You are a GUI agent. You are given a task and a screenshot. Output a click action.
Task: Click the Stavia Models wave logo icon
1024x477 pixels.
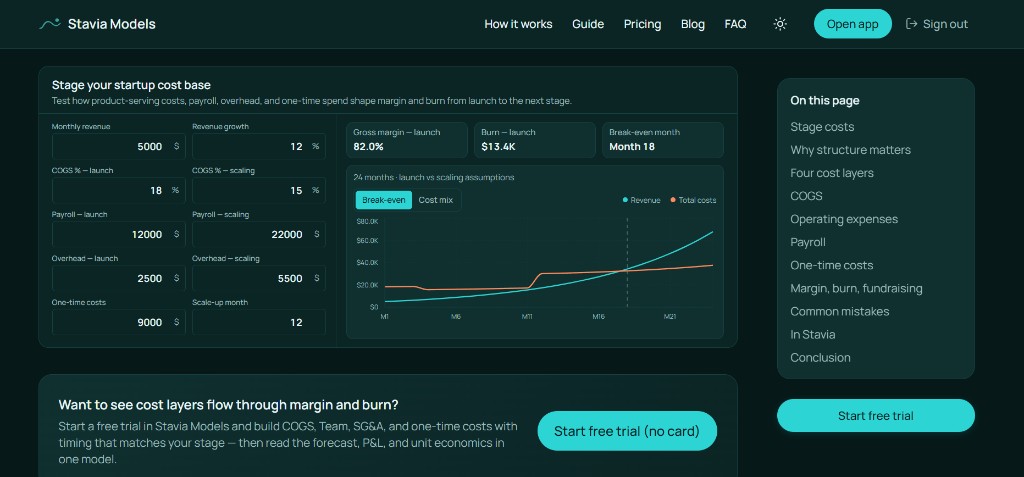coord(50,24)
